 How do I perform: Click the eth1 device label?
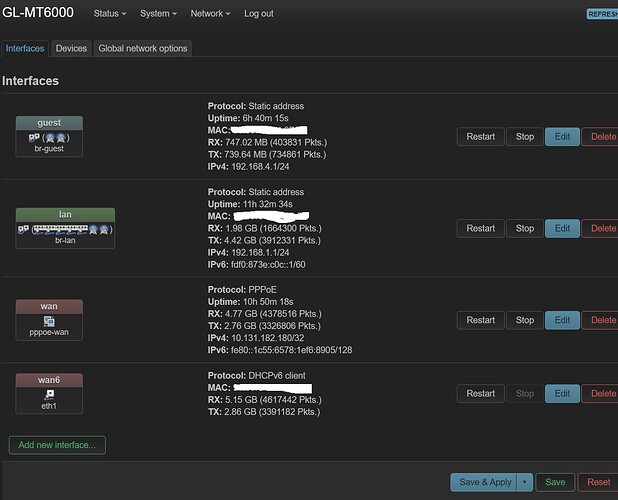[x=49, y=406]
